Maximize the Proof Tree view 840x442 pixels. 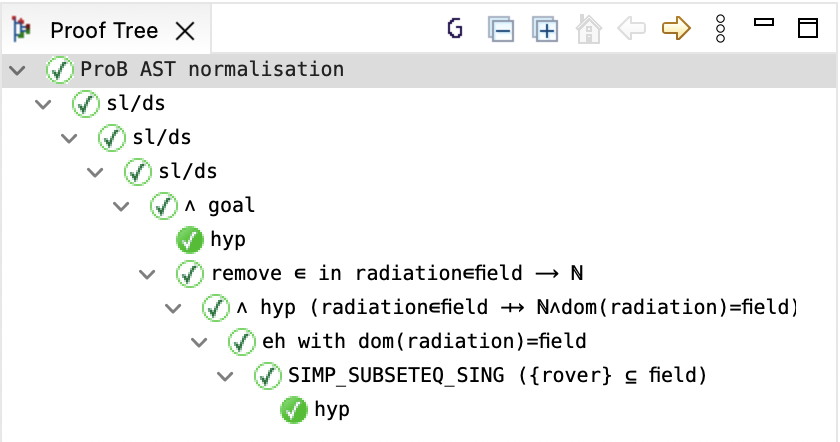(808, 28)
